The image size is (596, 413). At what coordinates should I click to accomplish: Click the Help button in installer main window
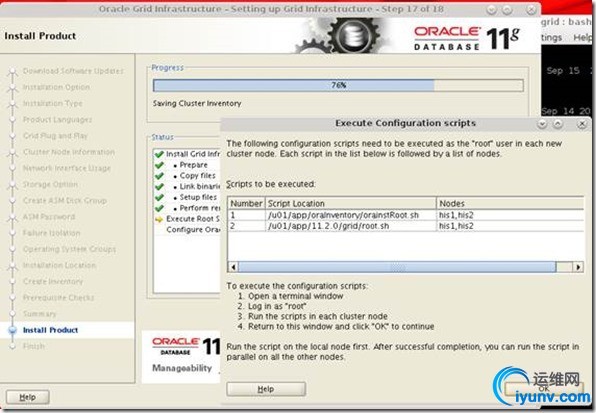[27, 397]
